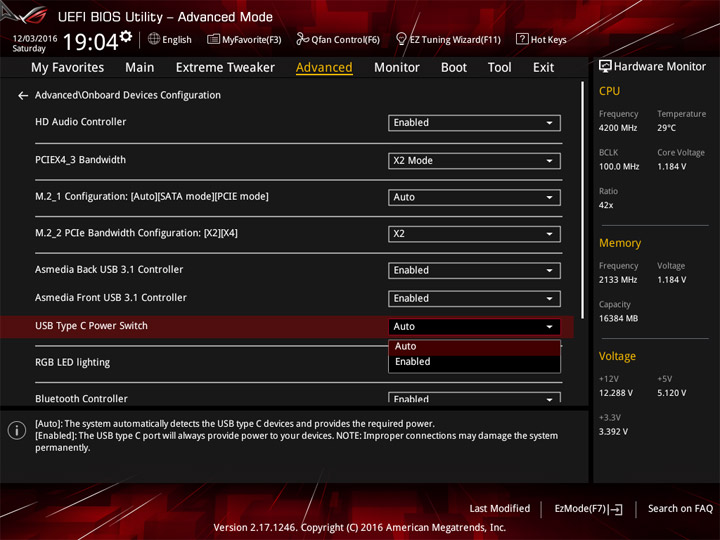Screen dimensions: 720x540
Task: Click +12V voltage value 12.288 V
Action: tap(616, 393)
